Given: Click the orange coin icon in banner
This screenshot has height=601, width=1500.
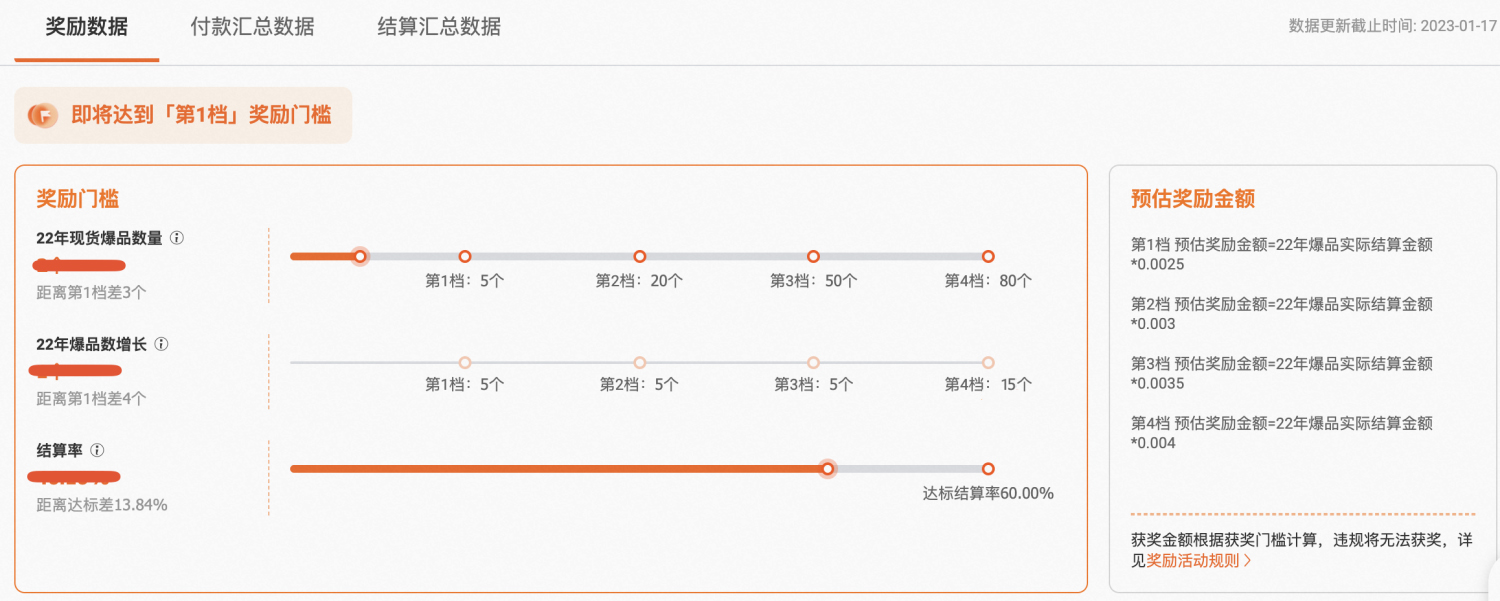Looking at the screenshot, I should [x=43, y=115].
